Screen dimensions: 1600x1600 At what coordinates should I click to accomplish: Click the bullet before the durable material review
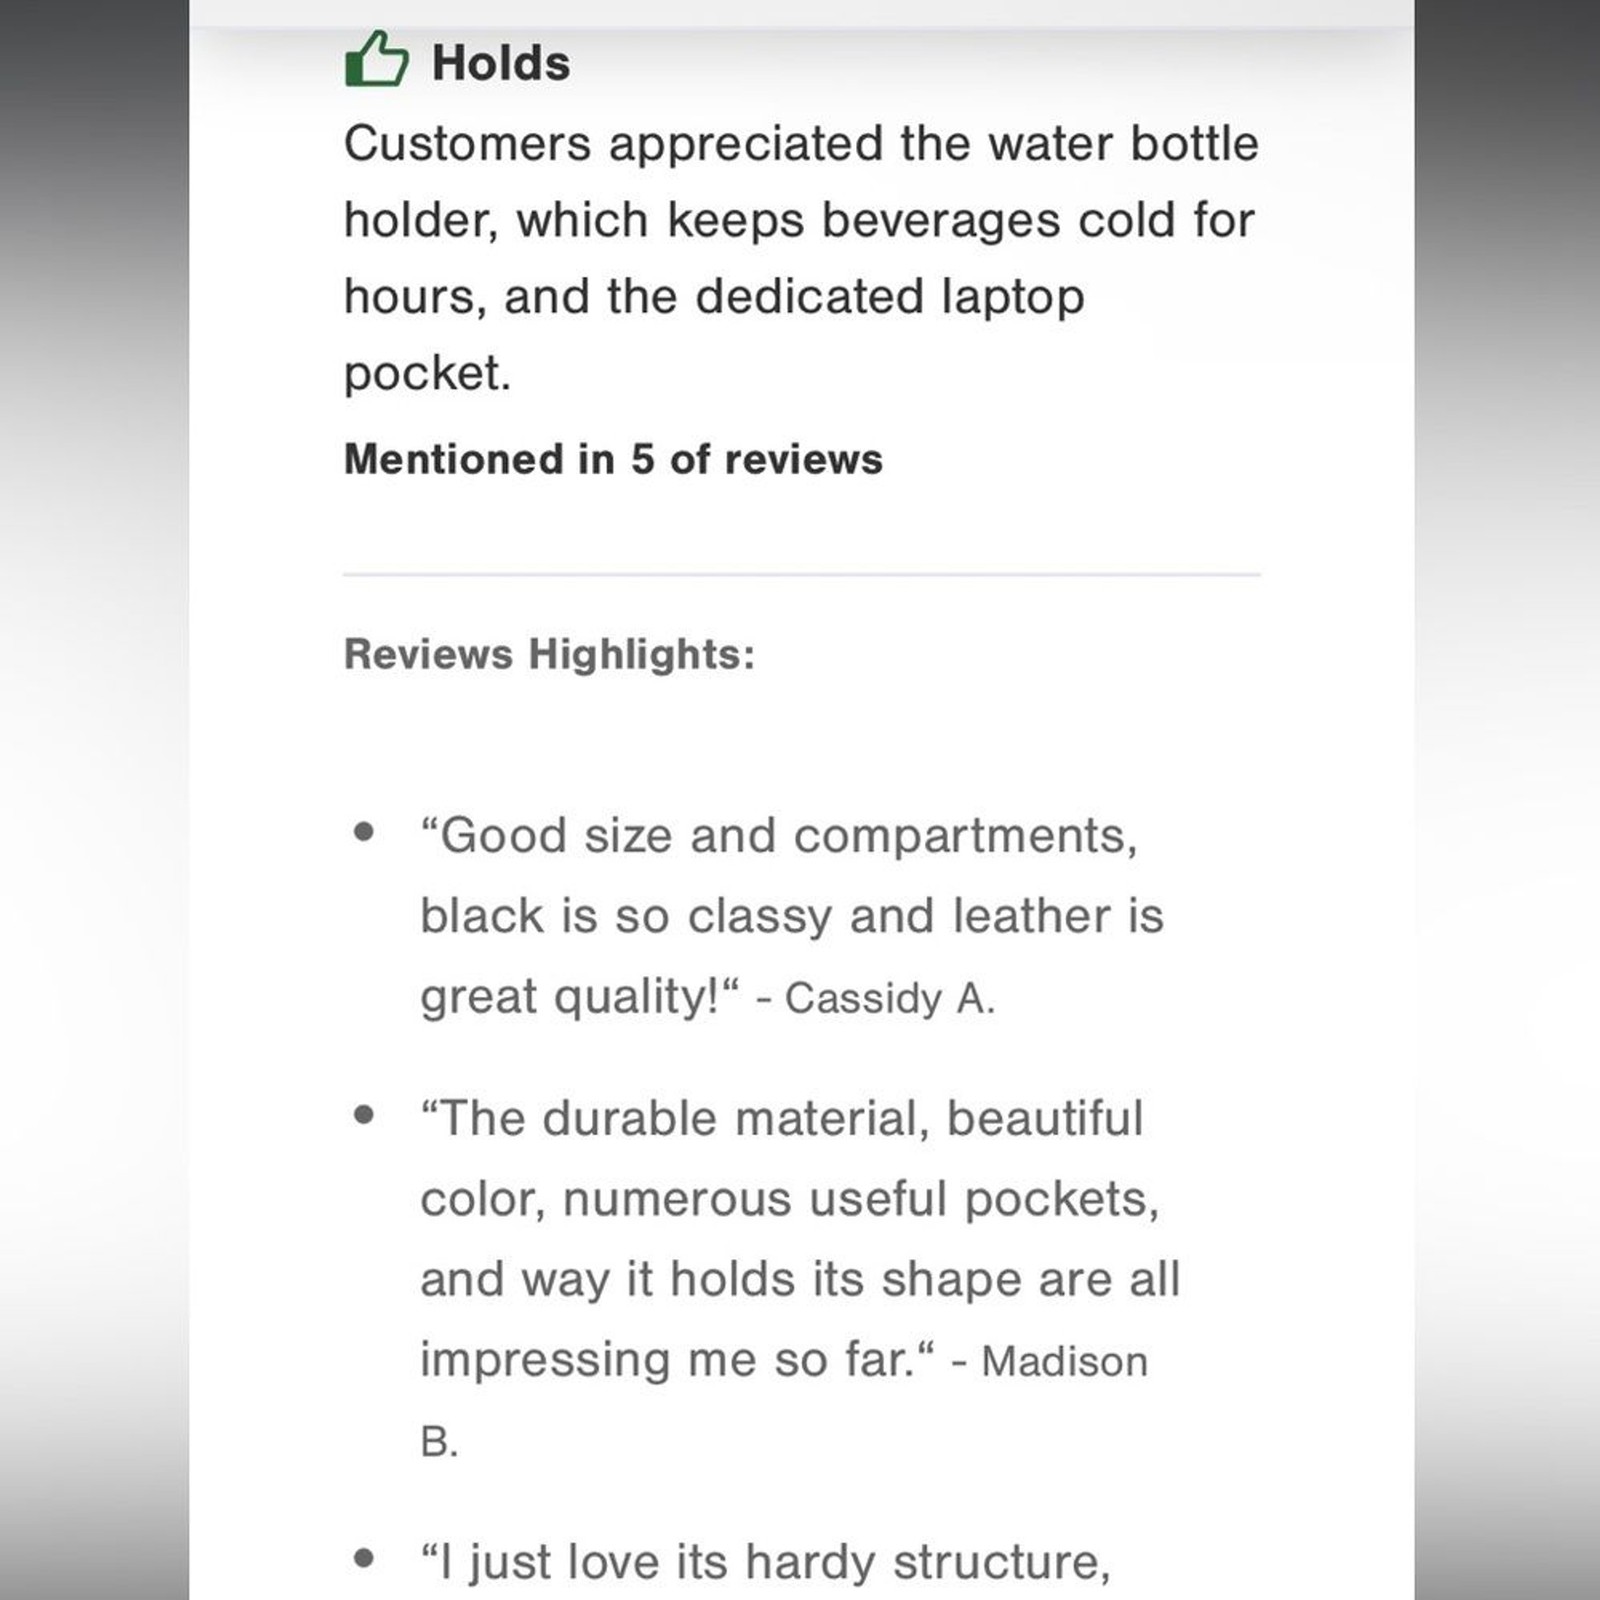tap(364, 1114)
